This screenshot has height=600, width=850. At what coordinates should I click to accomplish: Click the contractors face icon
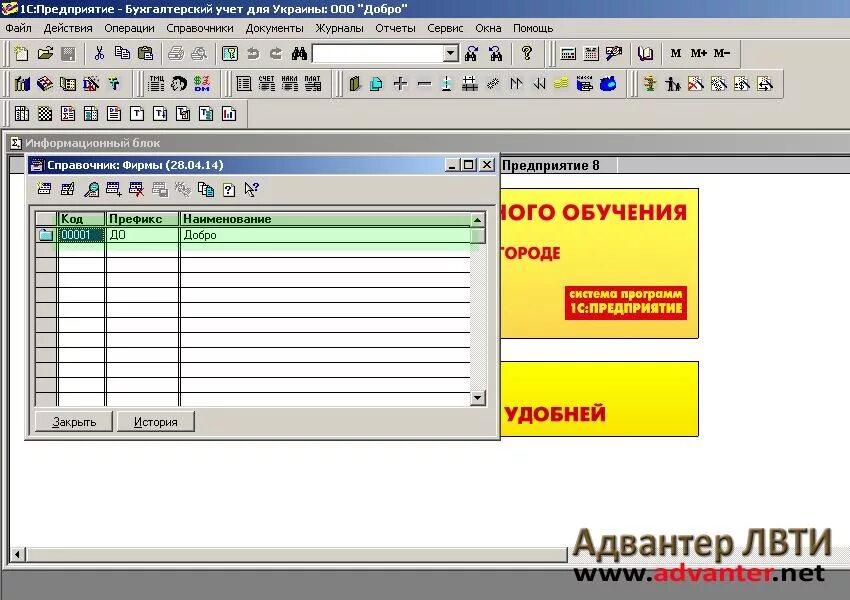(x=179, y=83)
